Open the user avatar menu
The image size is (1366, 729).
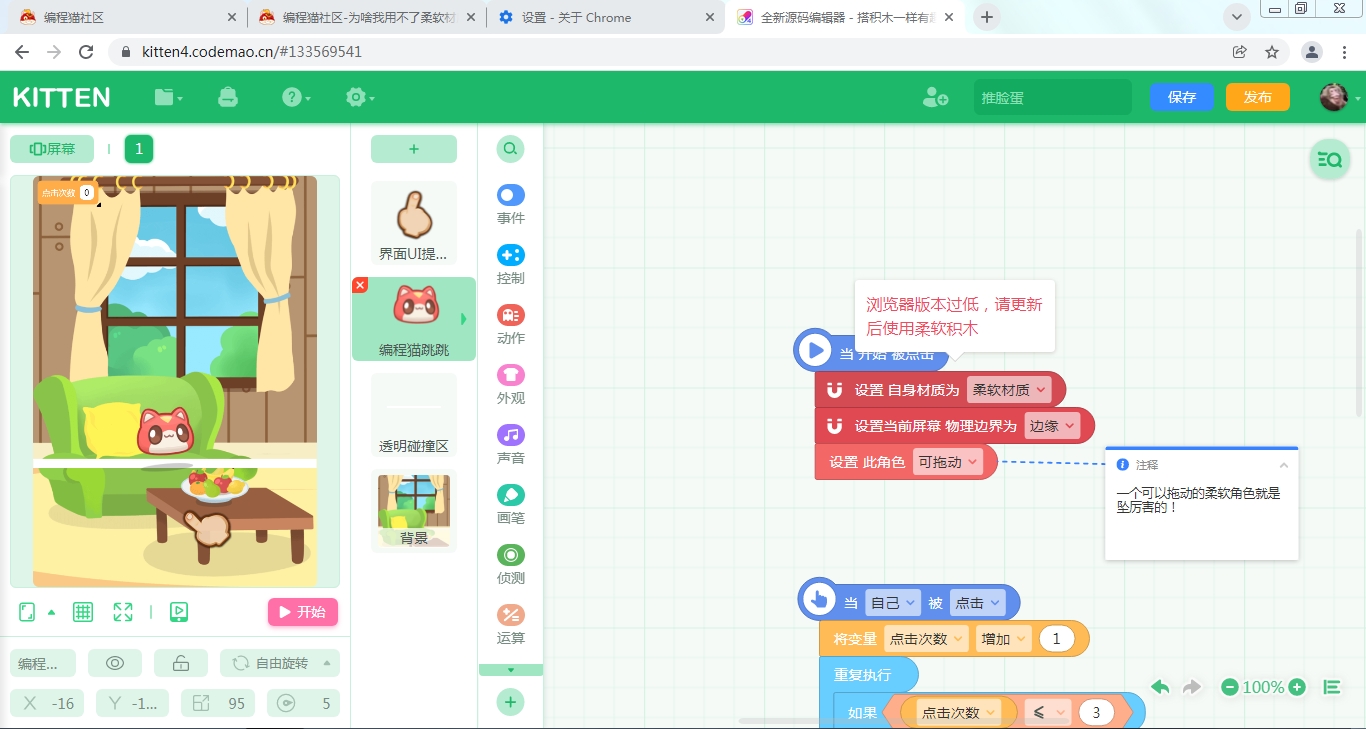coord(1339,97)
